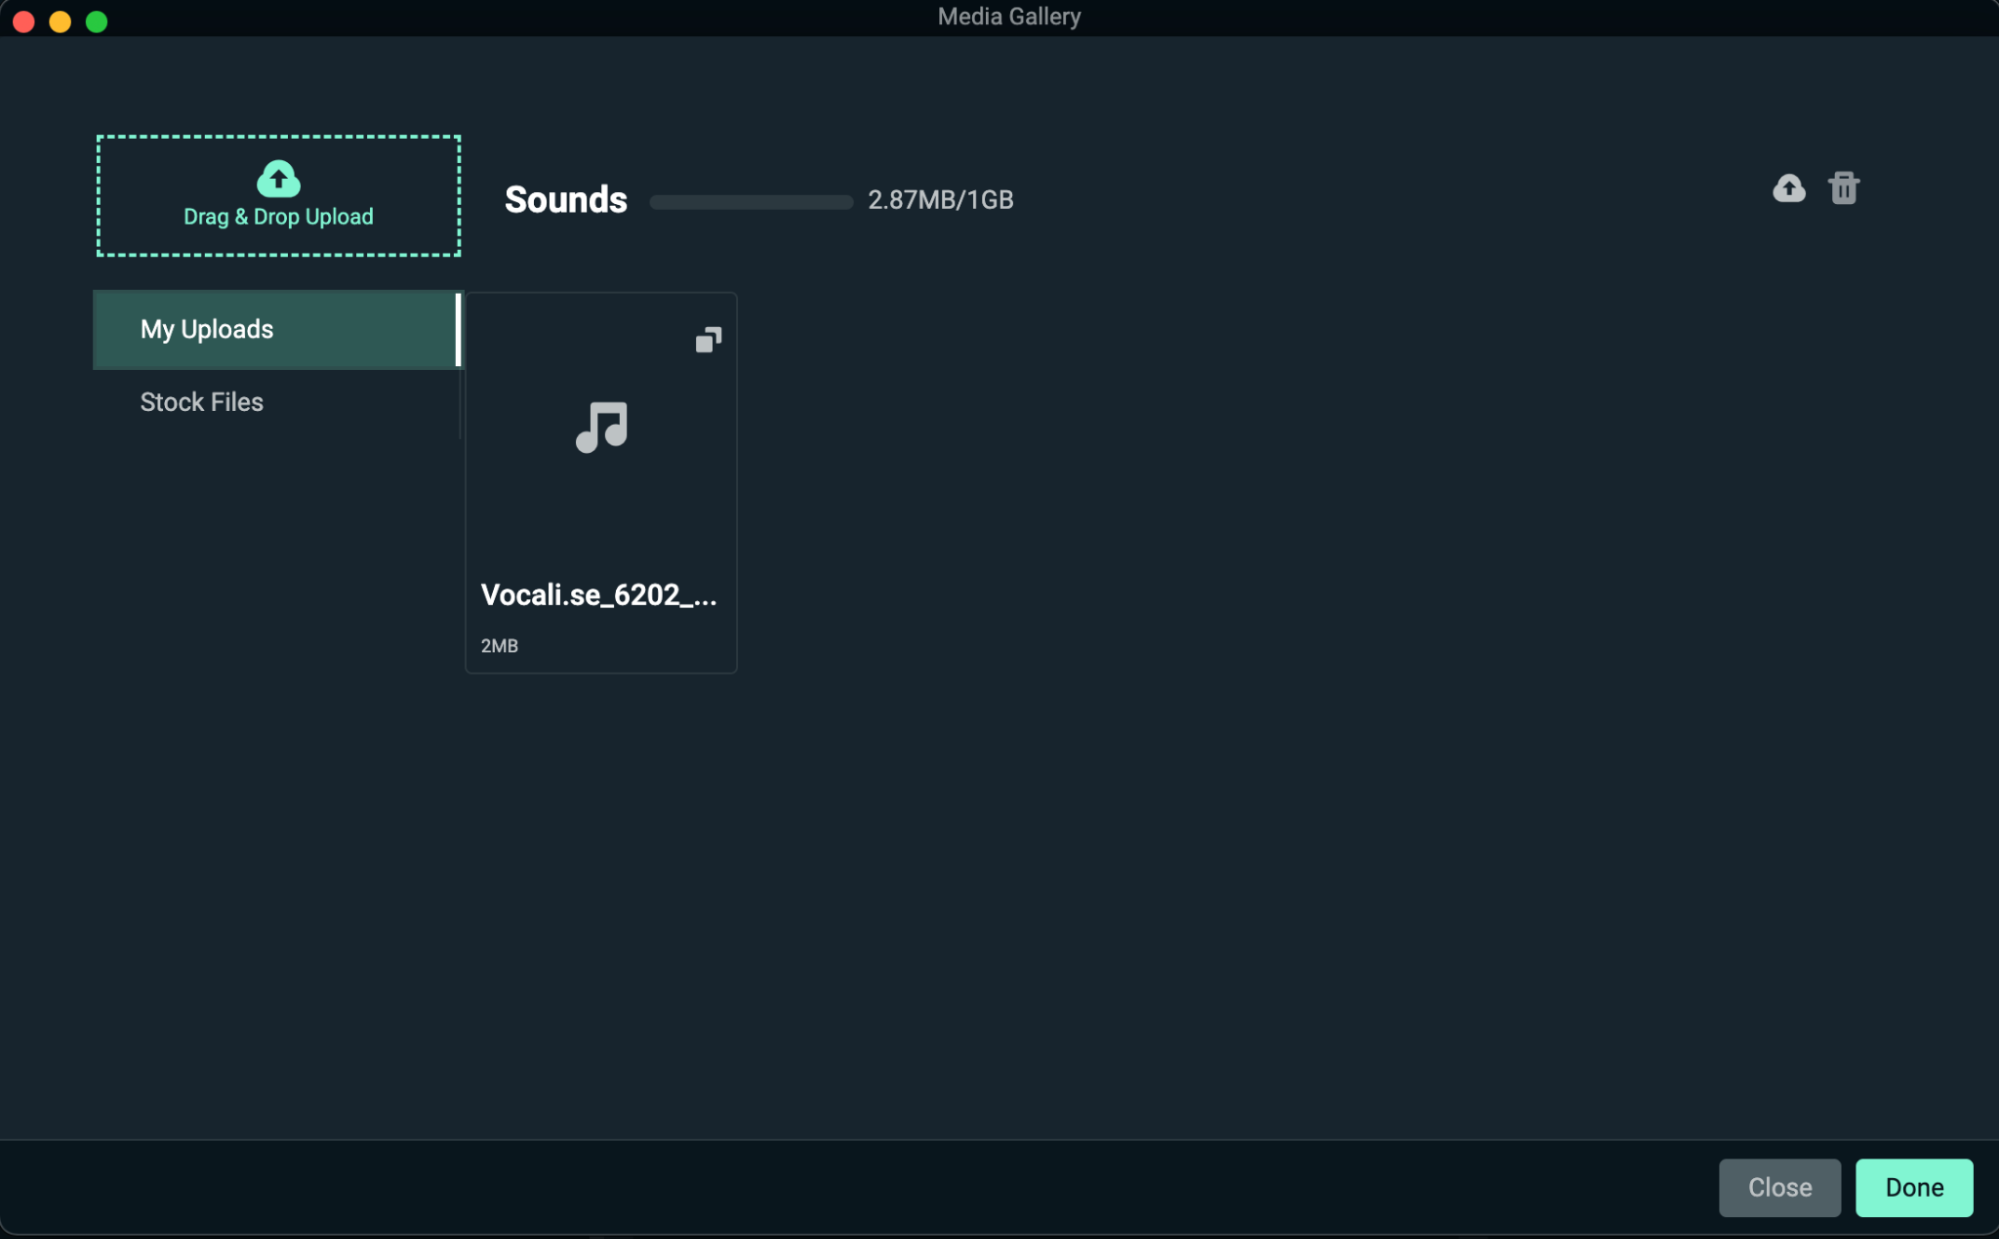Click the cloud icon in the Drag & Drop box
The height and width of the screenshot is (1239, 1999).
pyautogui.click(x=278, y=179)
